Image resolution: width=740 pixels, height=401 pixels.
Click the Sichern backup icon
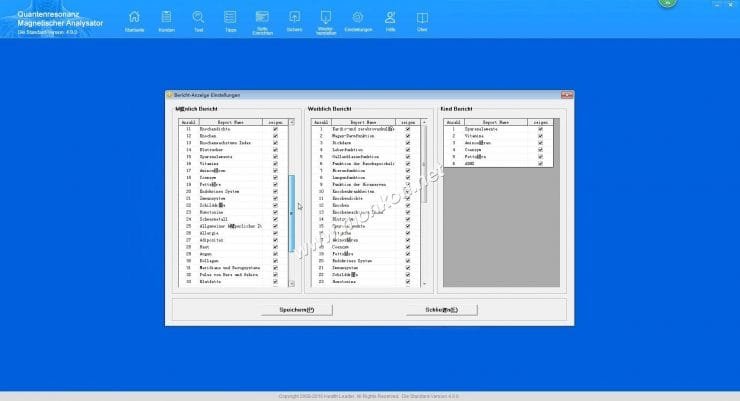coord(294,21)
